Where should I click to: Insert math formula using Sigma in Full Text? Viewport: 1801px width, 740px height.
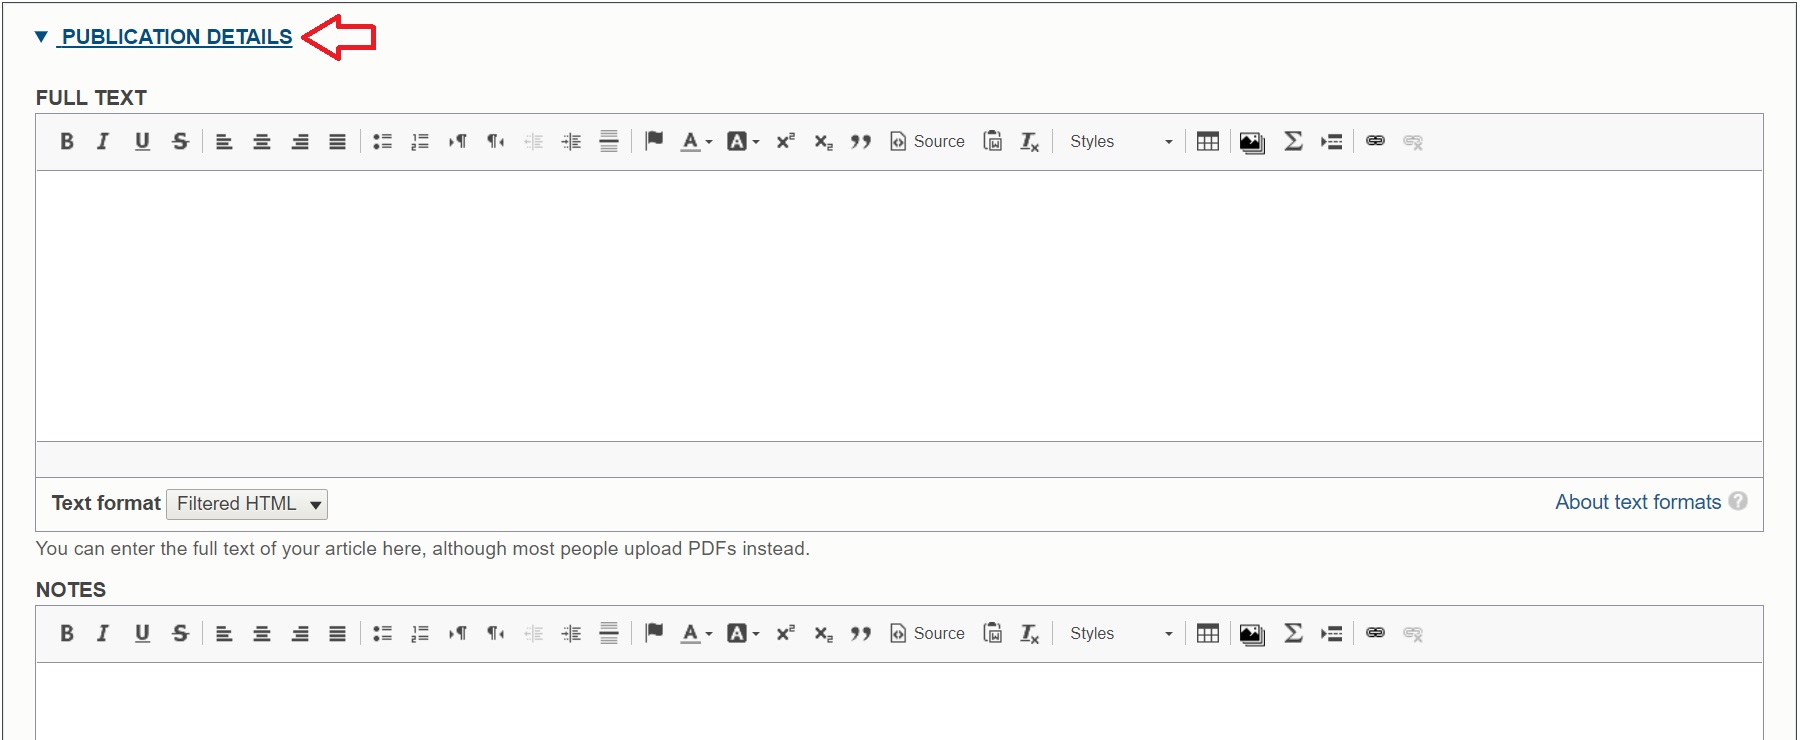point(1293,142)
